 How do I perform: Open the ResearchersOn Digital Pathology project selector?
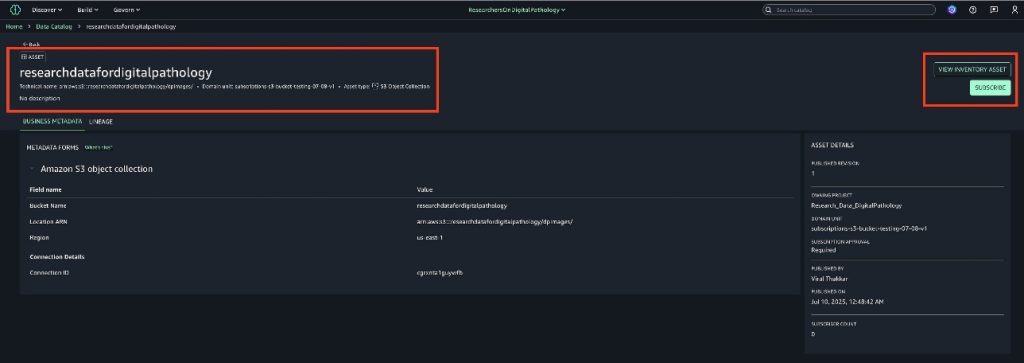click(x=517, y=10)
